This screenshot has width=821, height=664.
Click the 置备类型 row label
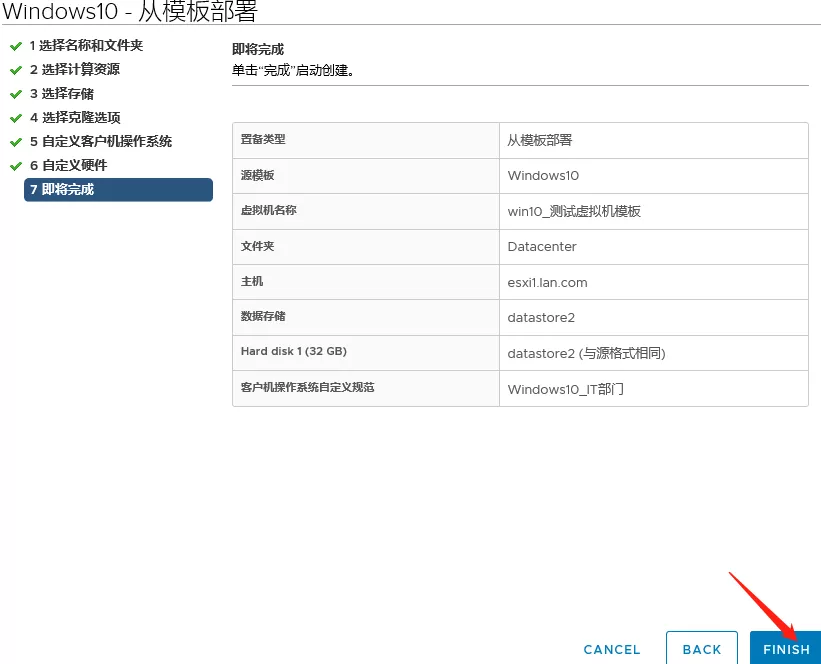(x=263, y=140)
